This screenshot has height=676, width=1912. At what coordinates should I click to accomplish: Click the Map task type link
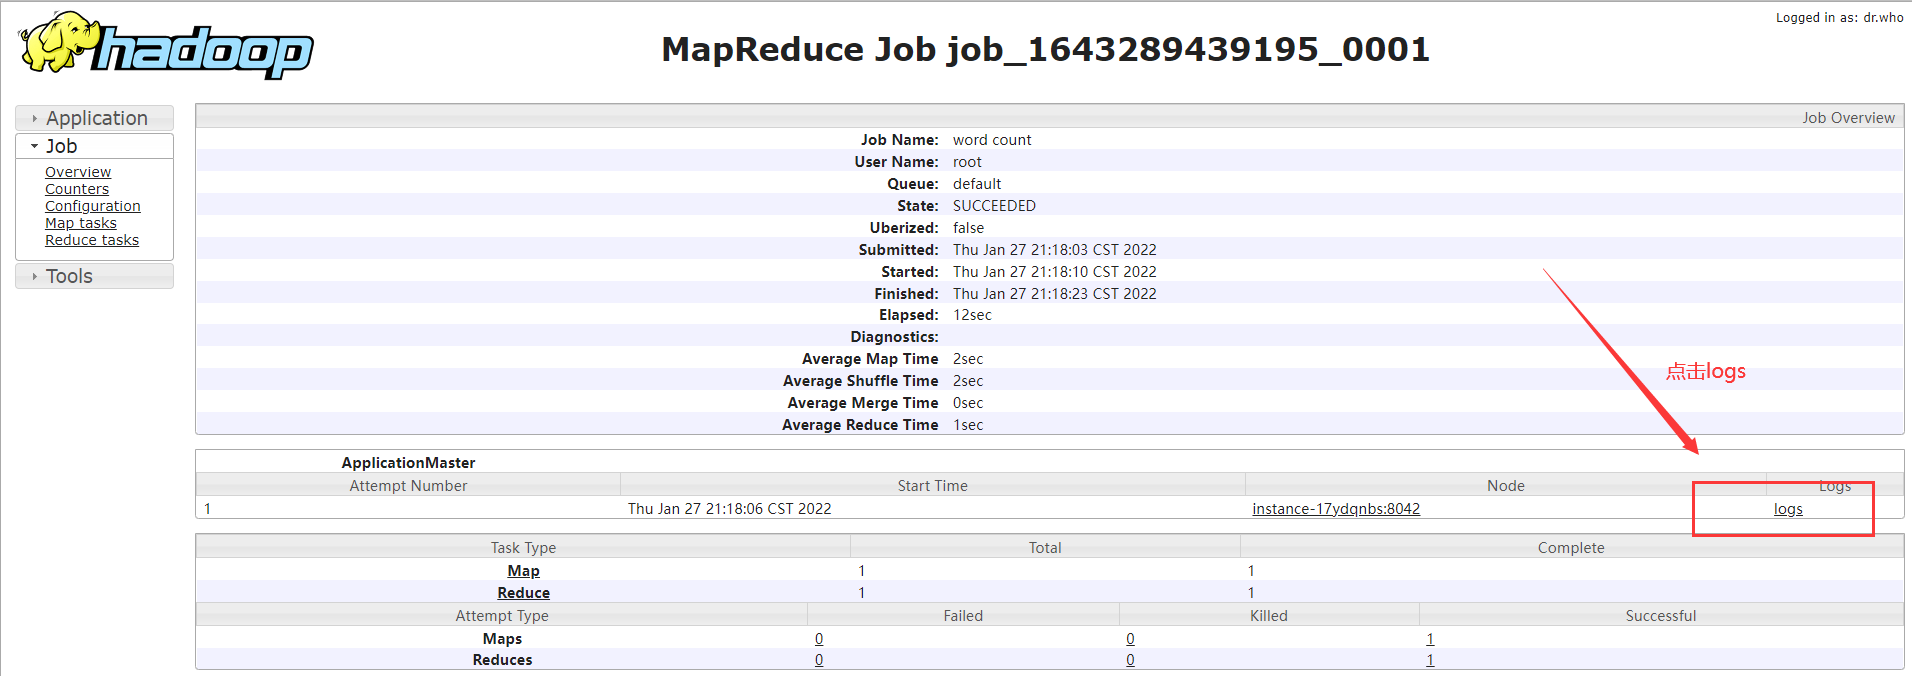[523, 571]
